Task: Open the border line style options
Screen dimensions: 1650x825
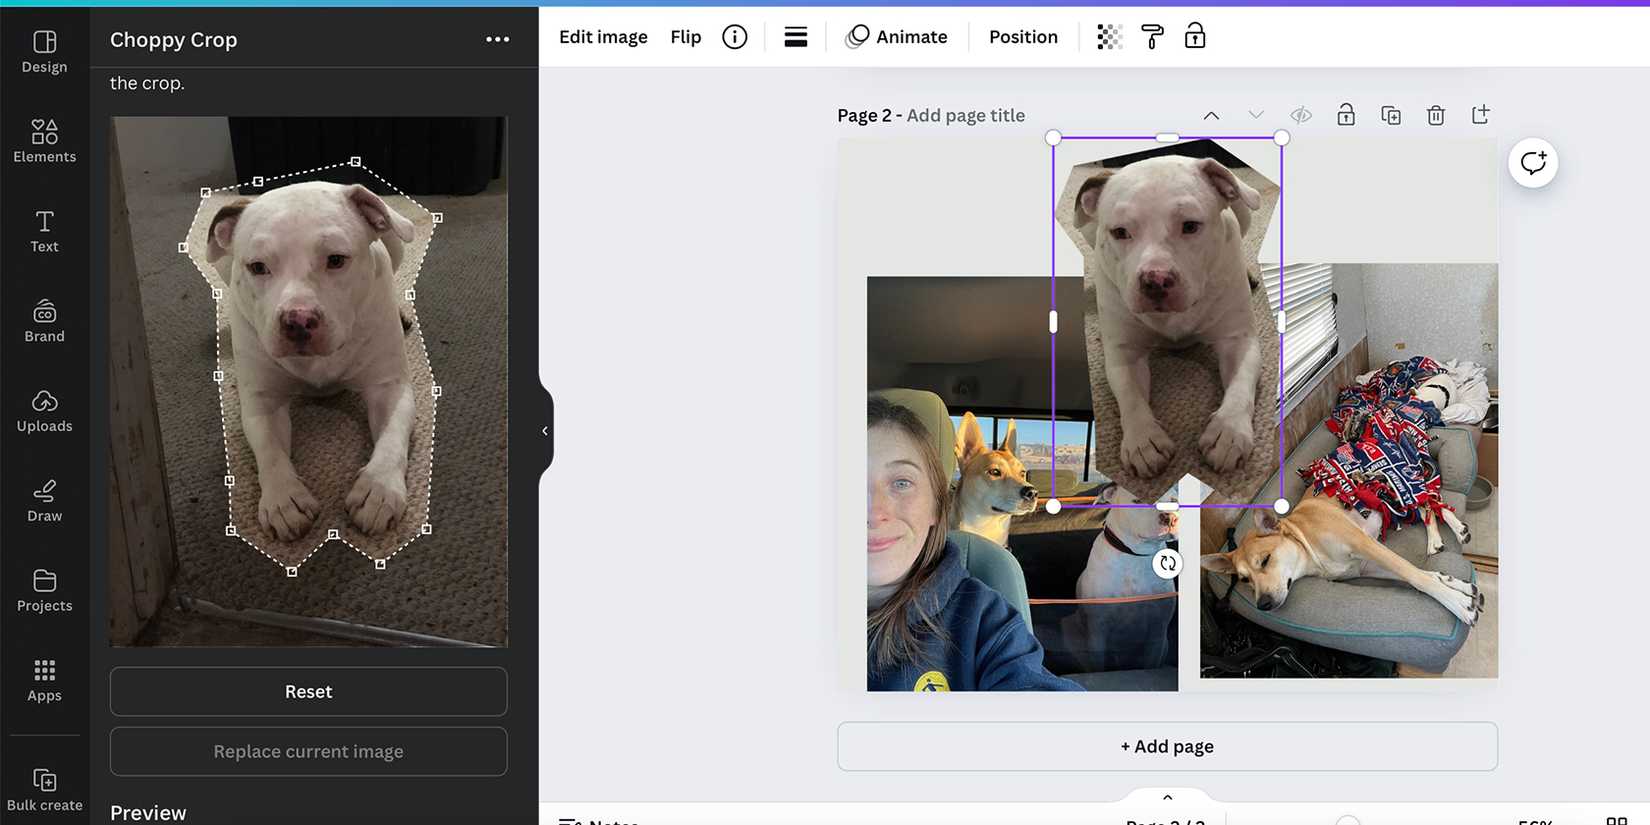Action: pyautogui.click(x=796, y=37)
